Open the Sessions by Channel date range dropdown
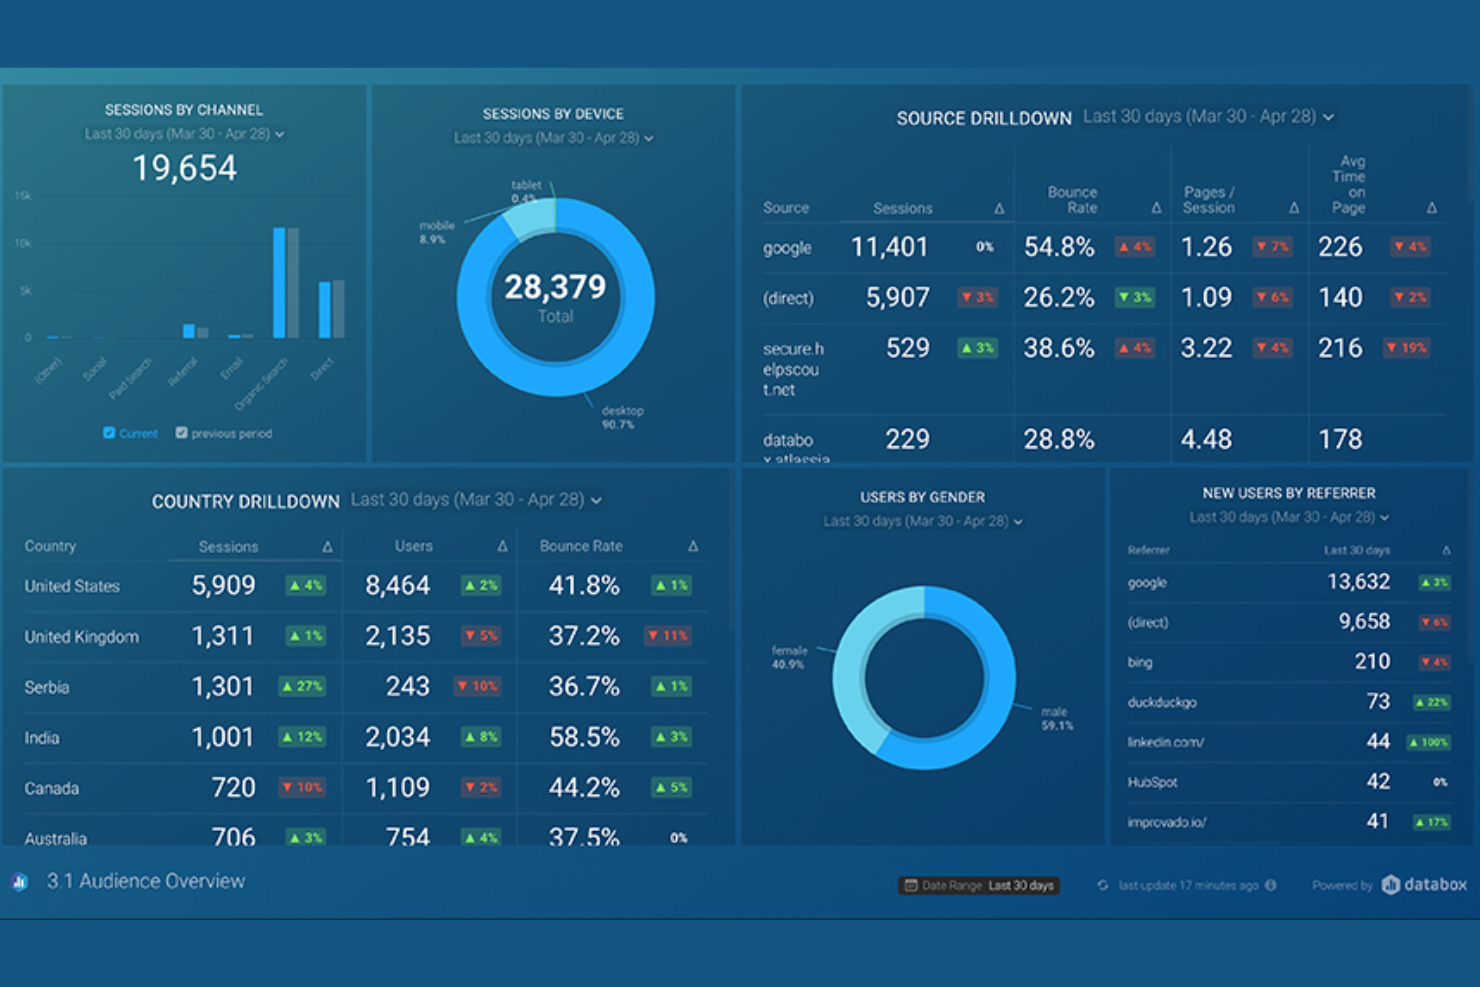 pos(184,134)
